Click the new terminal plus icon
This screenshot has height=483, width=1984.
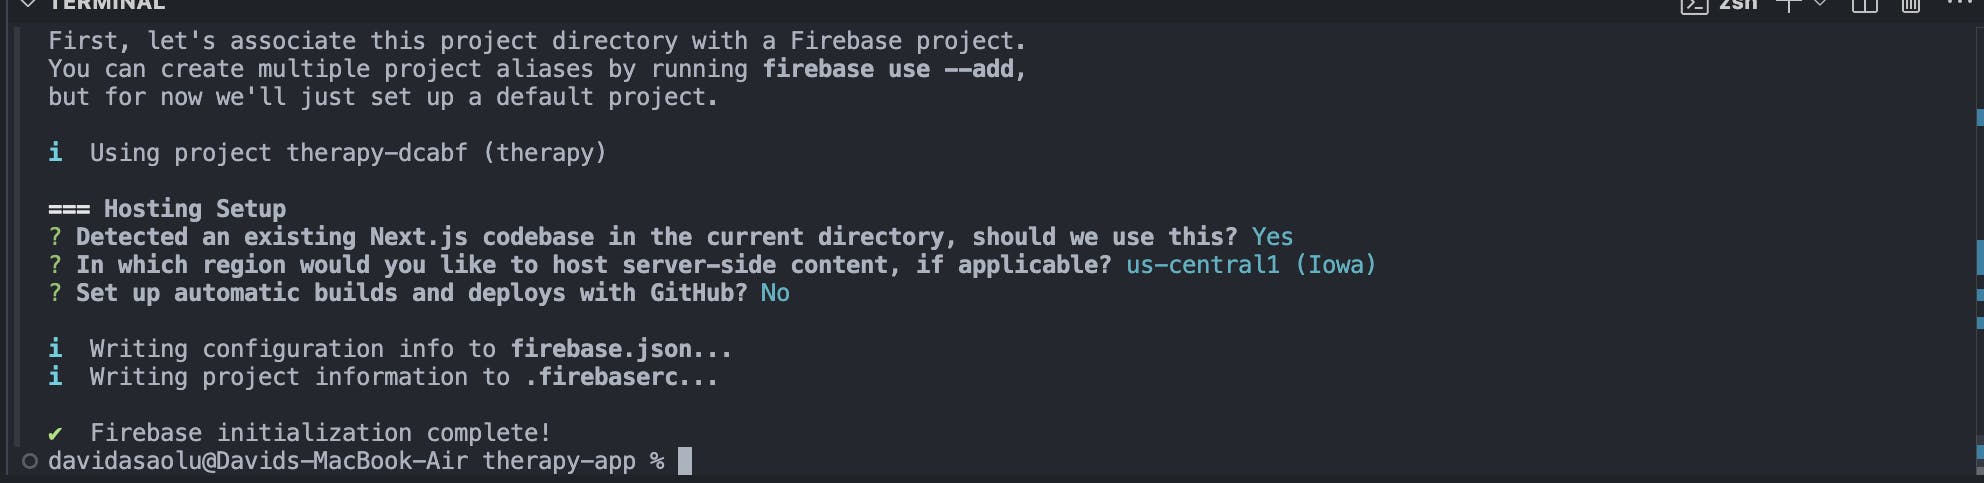[1789, 4]
